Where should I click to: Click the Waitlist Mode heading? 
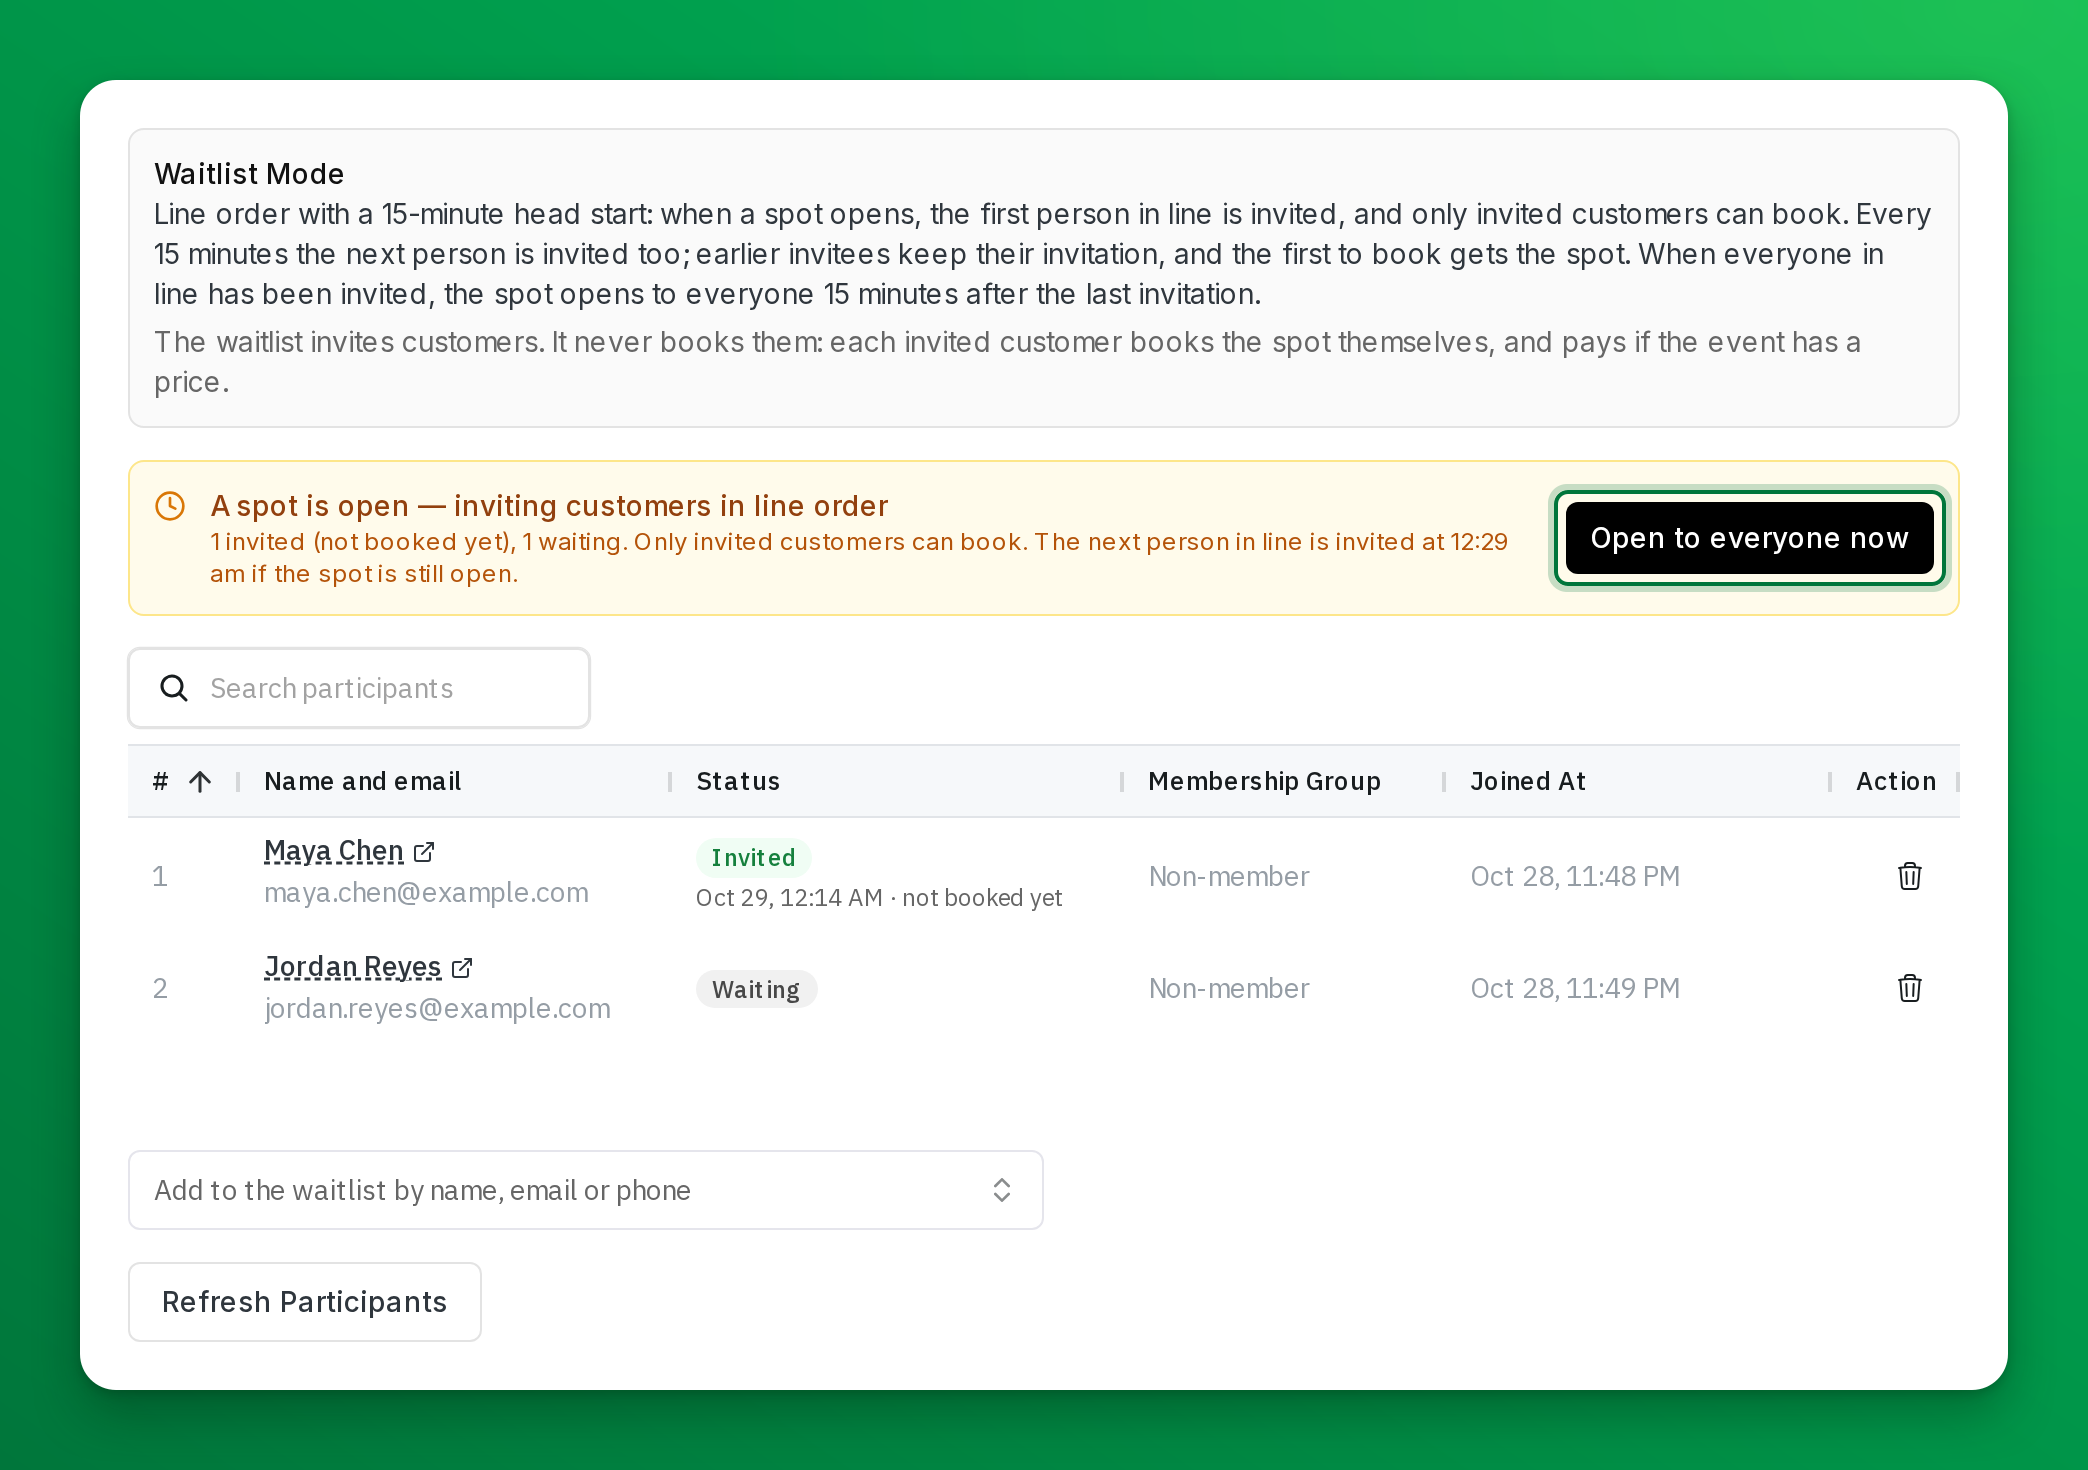[249, 174]
